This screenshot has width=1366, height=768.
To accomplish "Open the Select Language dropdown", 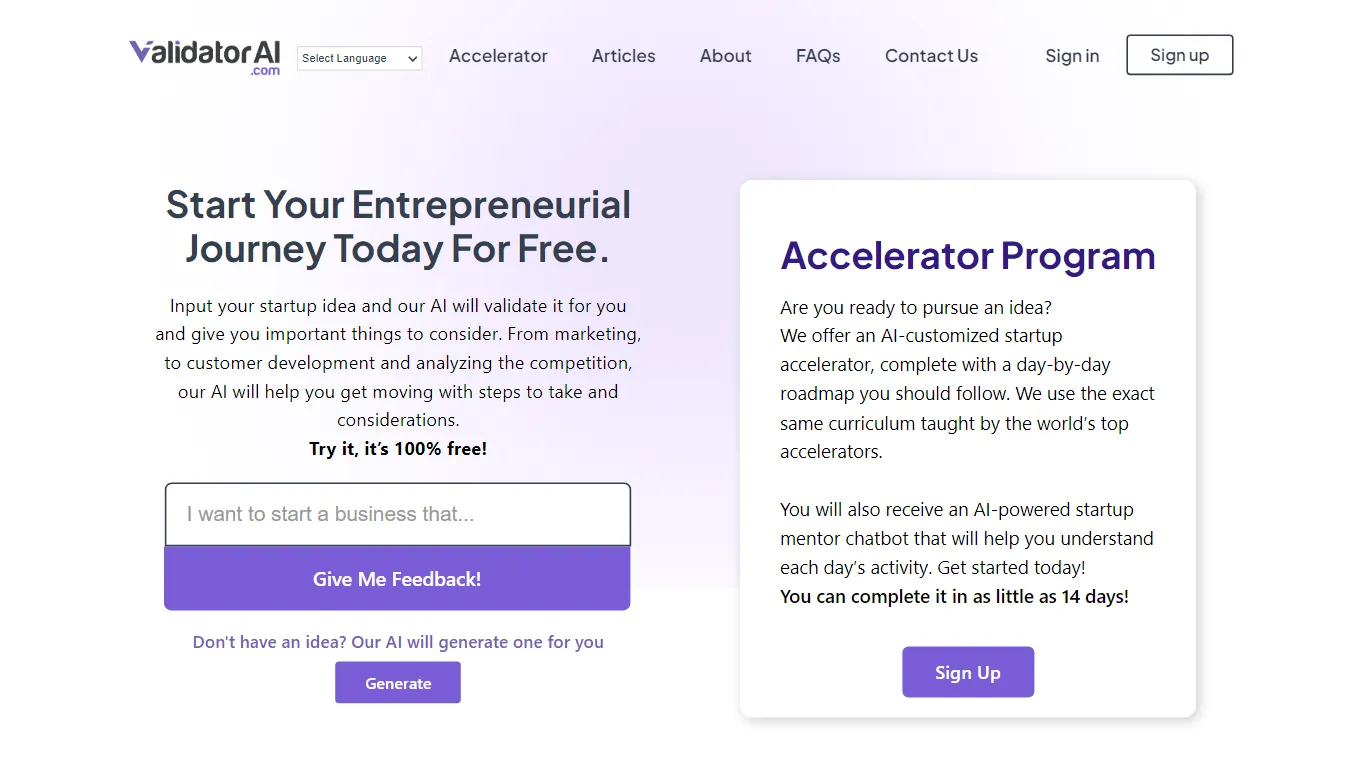I will click(x=359, y=58).
